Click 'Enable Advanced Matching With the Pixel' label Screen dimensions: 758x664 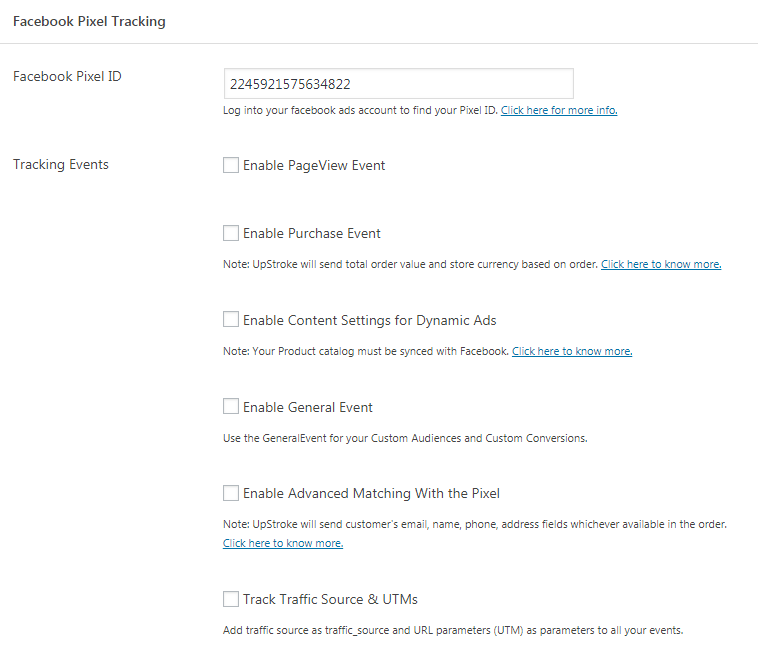click(371, 493)
